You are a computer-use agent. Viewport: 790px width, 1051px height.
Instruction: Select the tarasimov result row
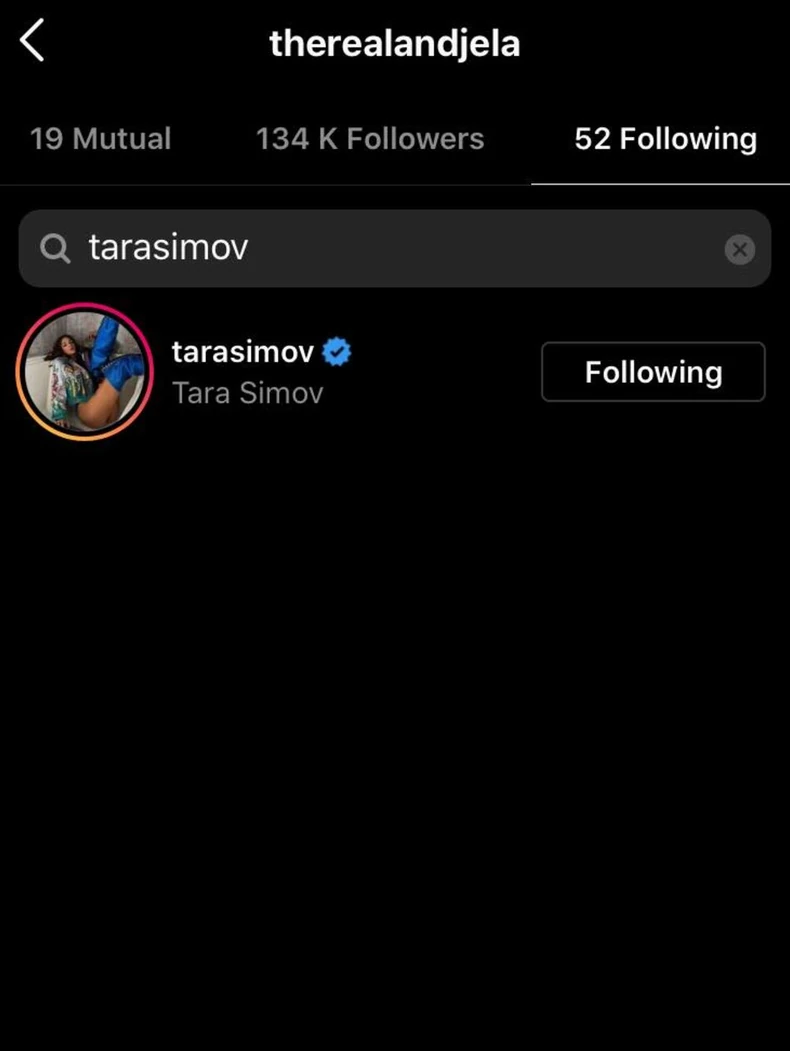395,372
